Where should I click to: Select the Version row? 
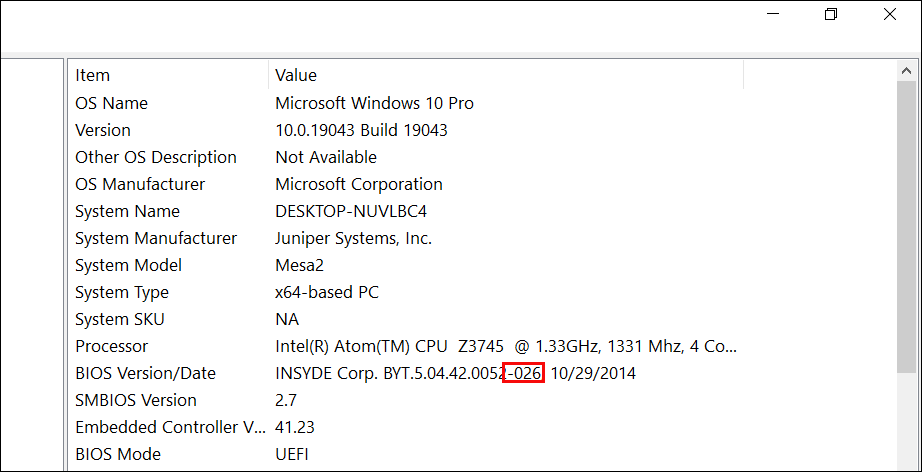click(x=103, y=130)
